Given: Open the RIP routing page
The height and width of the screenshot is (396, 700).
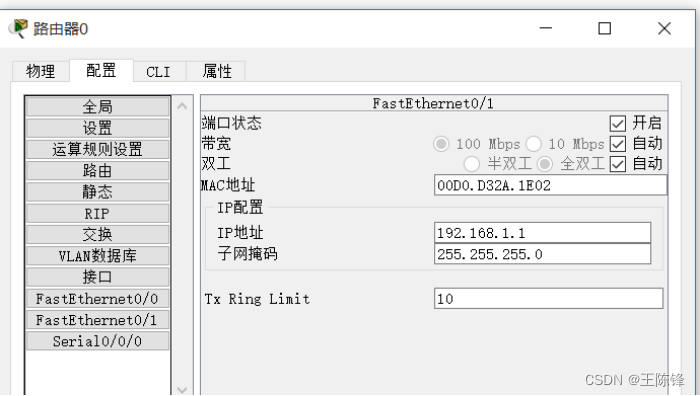Looking at the screenshot, I should [x=97, y=213].
